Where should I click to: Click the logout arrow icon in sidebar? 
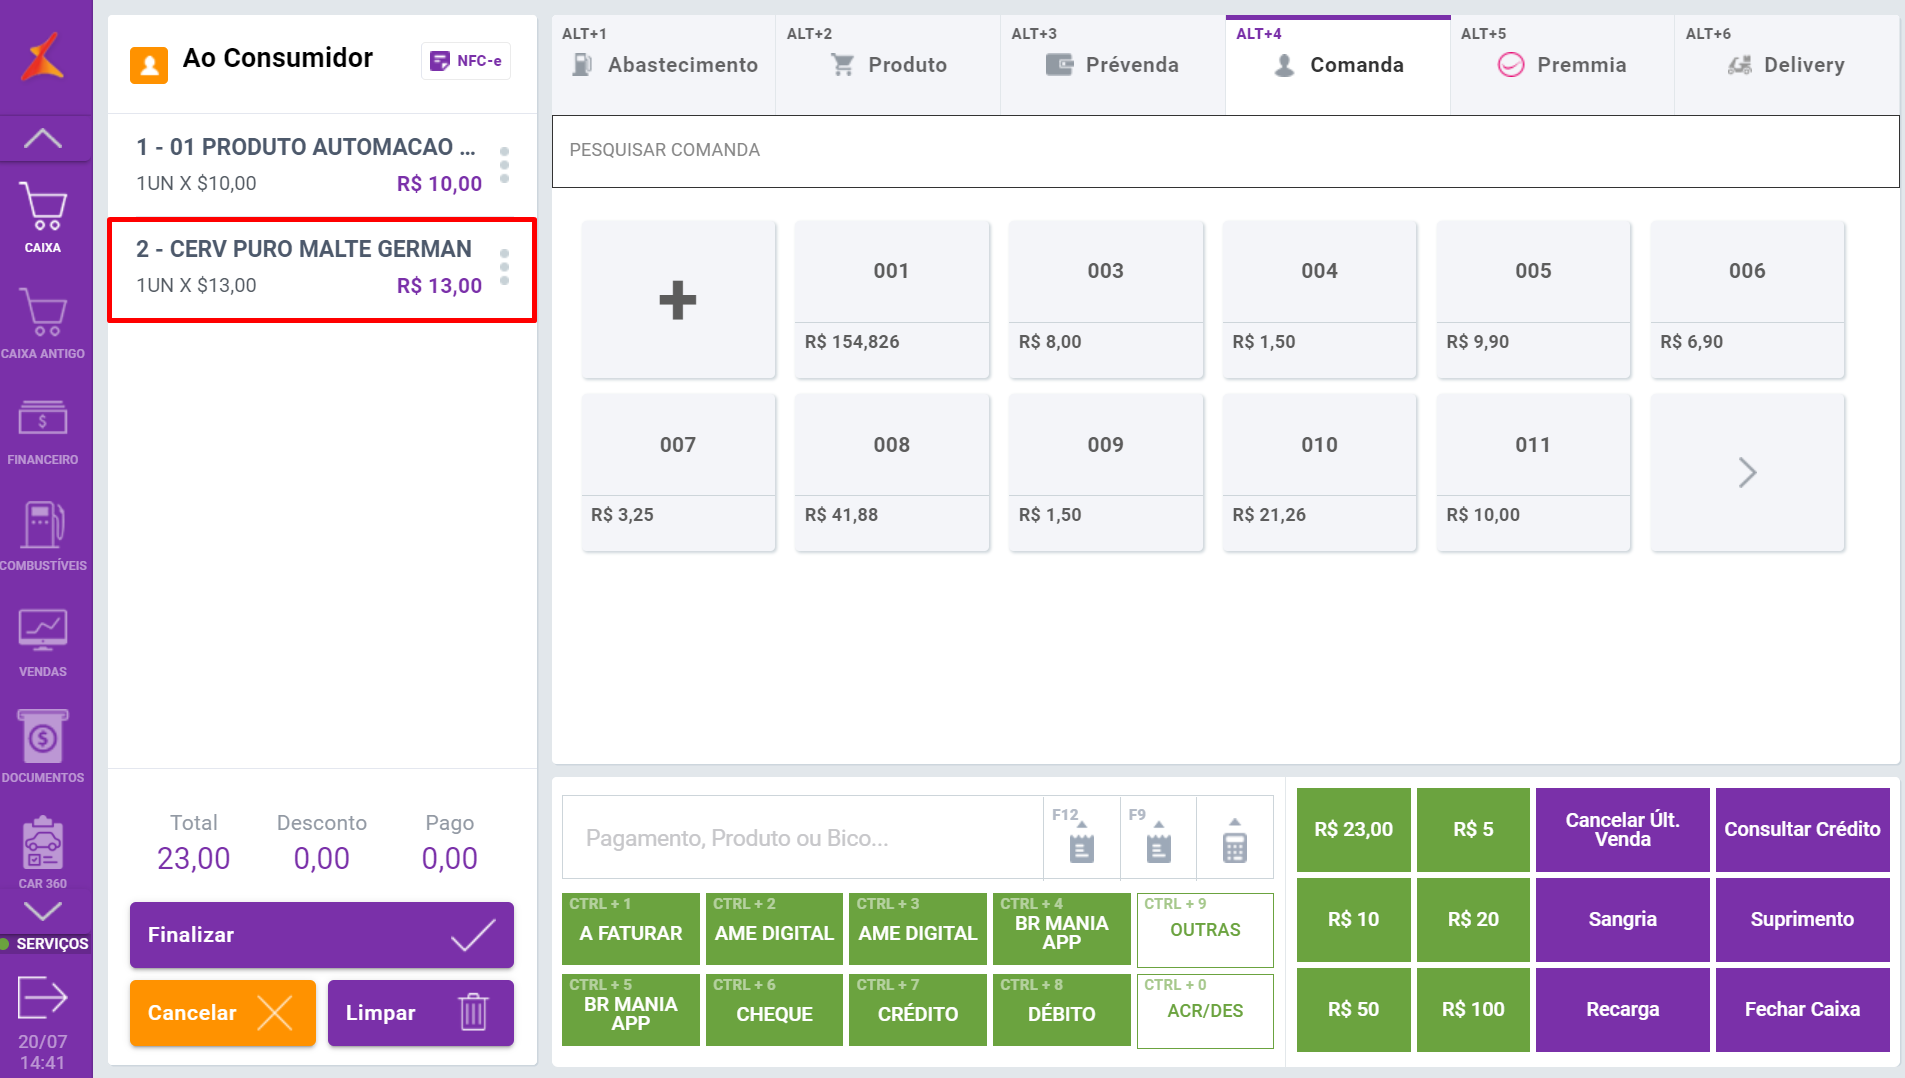pos(42,996)
